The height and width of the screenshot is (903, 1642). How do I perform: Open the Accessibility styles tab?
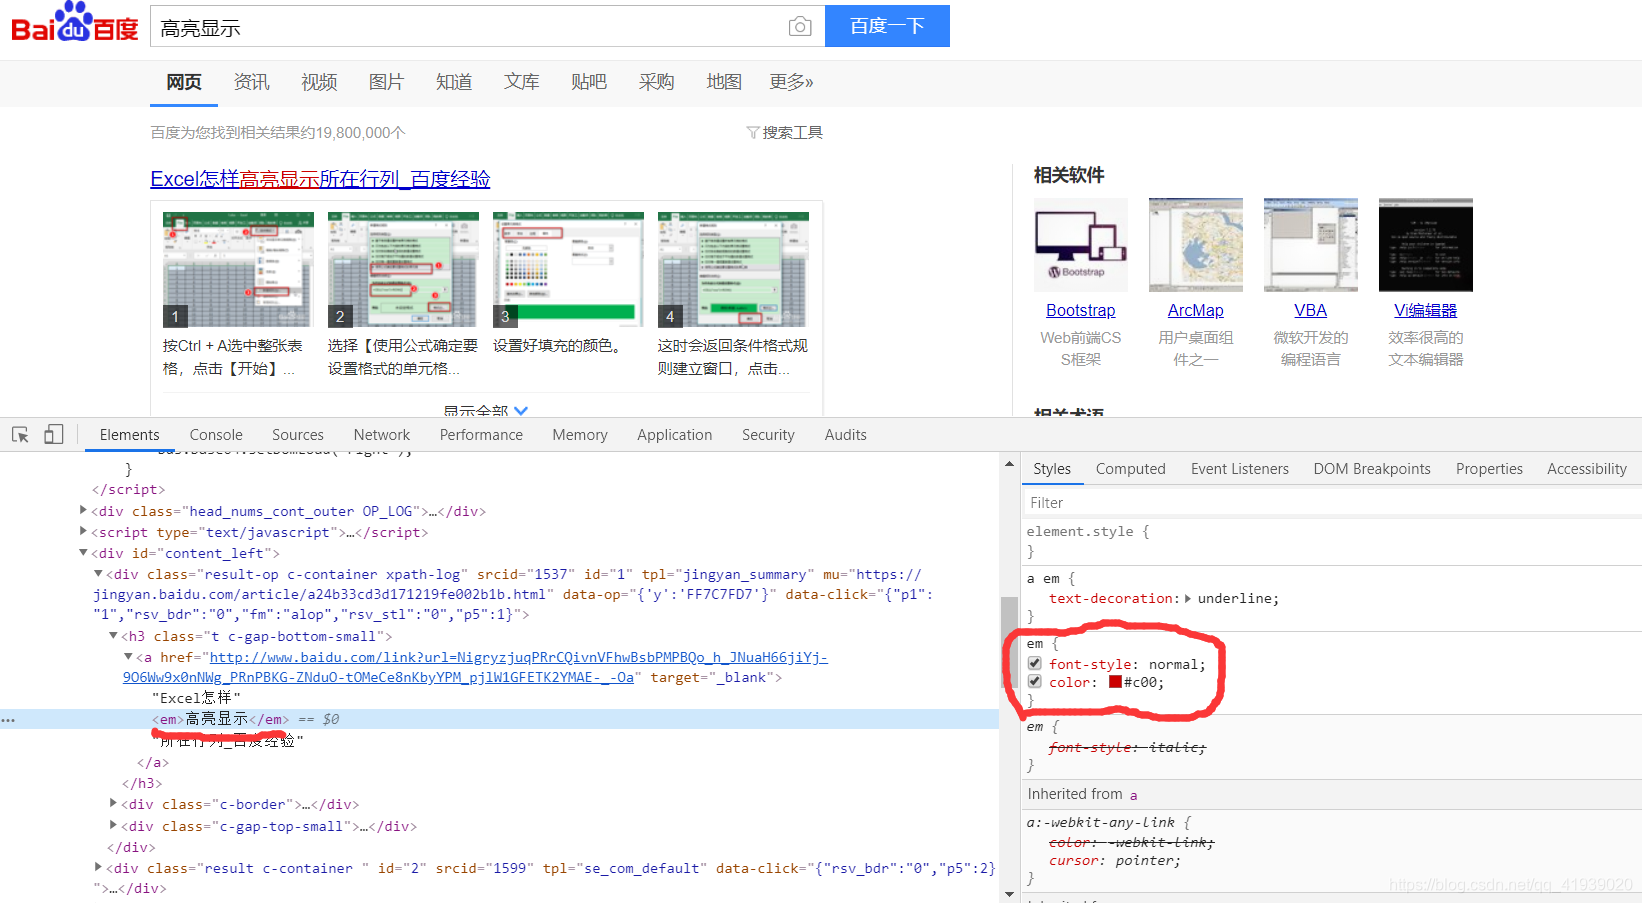[x=1587, y=469]
